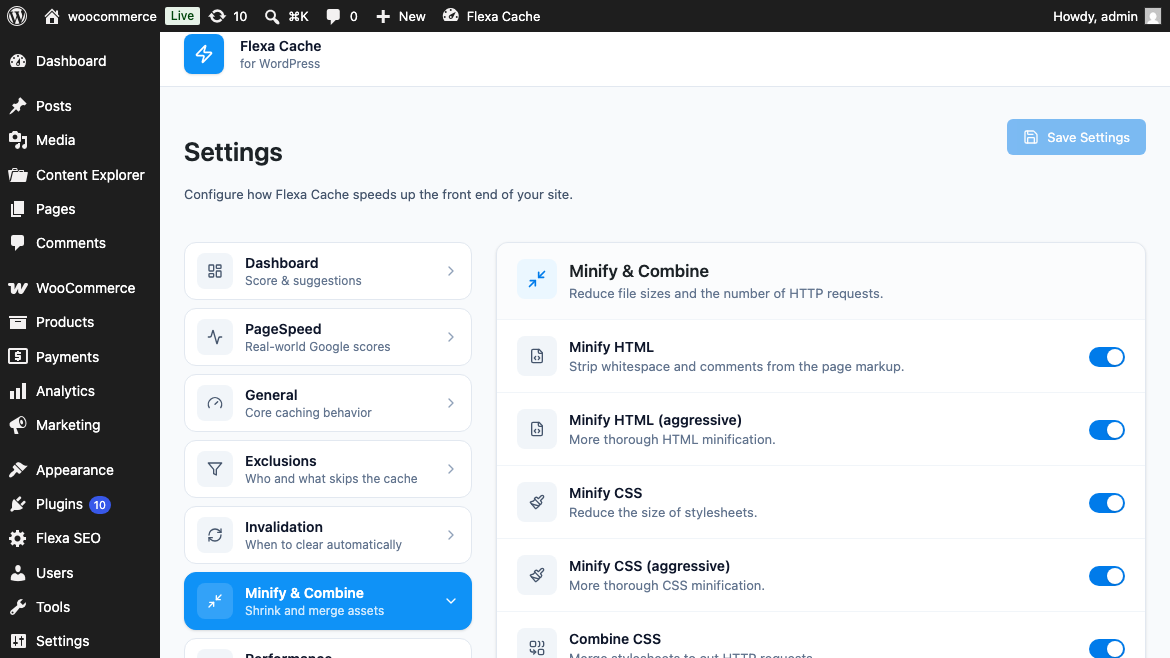Screen dimensions: 1170x658
Task: Click the General speedometer icon
Action: tap(215, 403)
